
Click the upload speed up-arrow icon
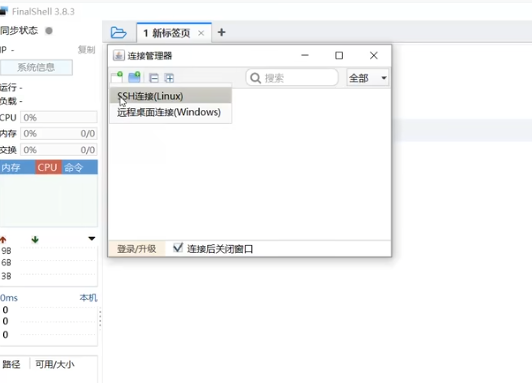tap(3, 240)
